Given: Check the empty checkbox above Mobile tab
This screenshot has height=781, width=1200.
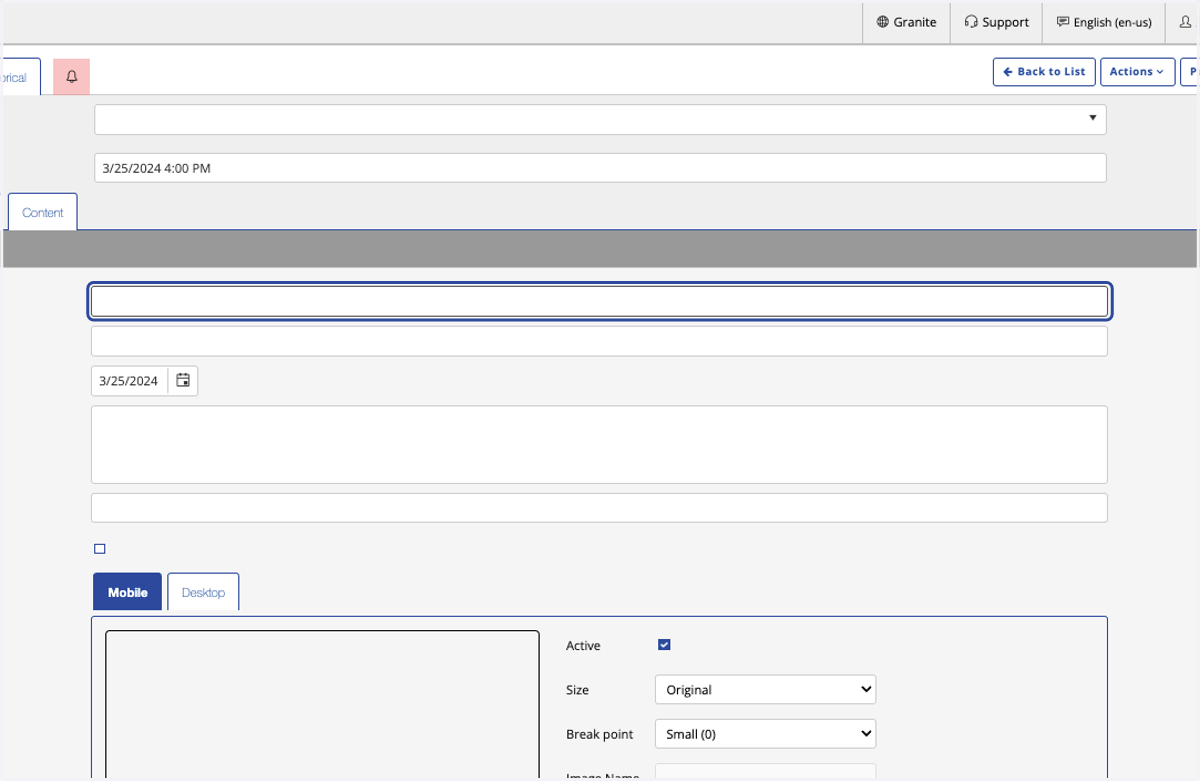Looking at the screenshot, I should (x=99, y=549).
